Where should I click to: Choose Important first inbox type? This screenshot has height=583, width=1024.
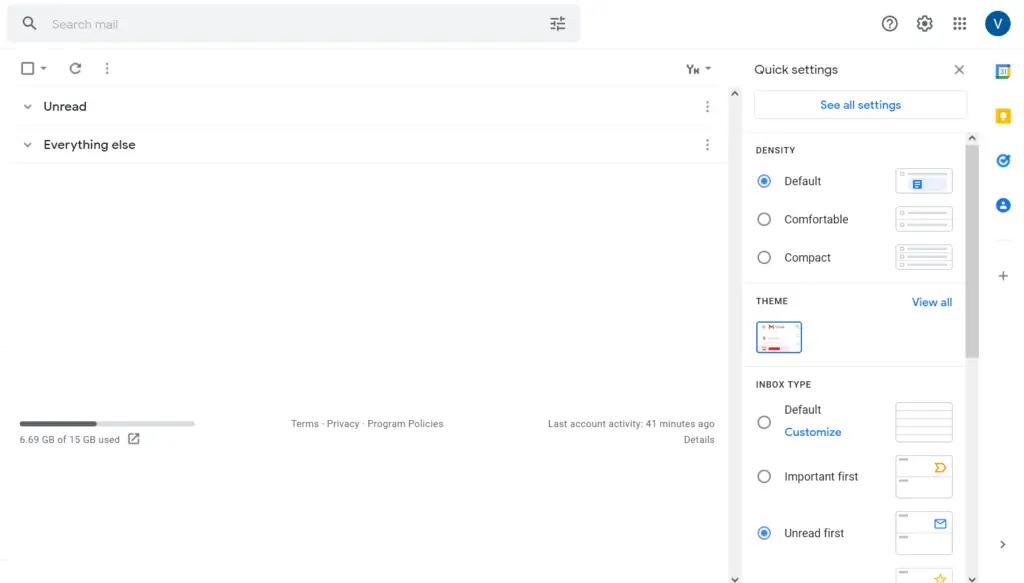click(763, 477)
